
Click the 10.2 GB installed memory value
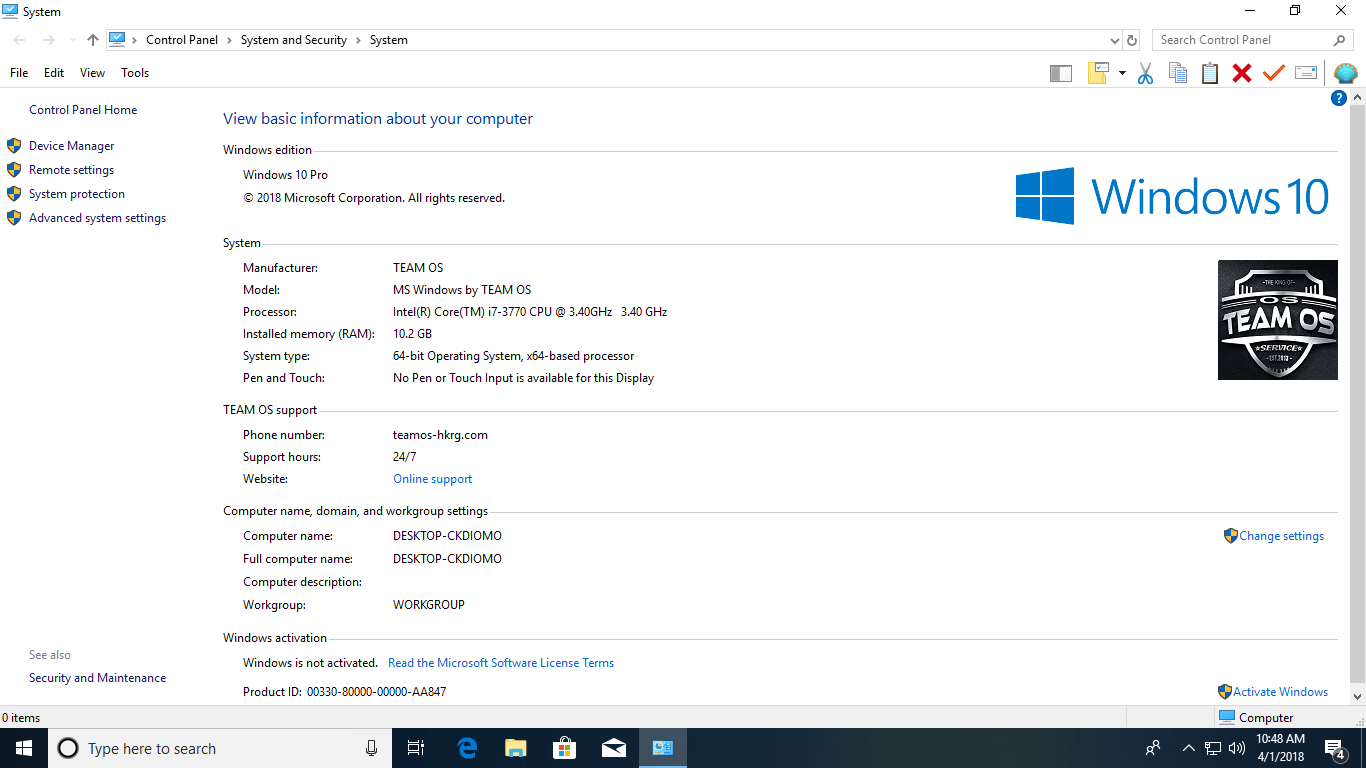click(x=412, y=334)
